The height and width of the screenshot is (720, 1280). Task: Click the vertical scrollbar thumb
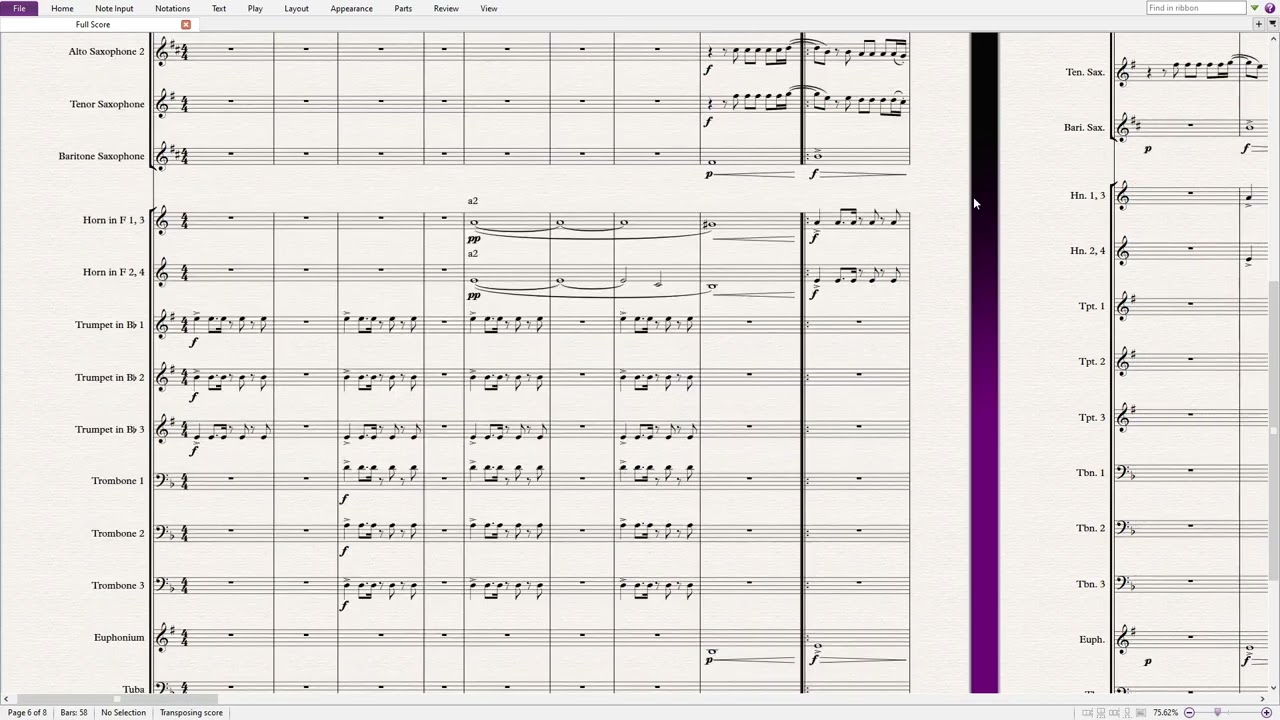(1274, 432)
